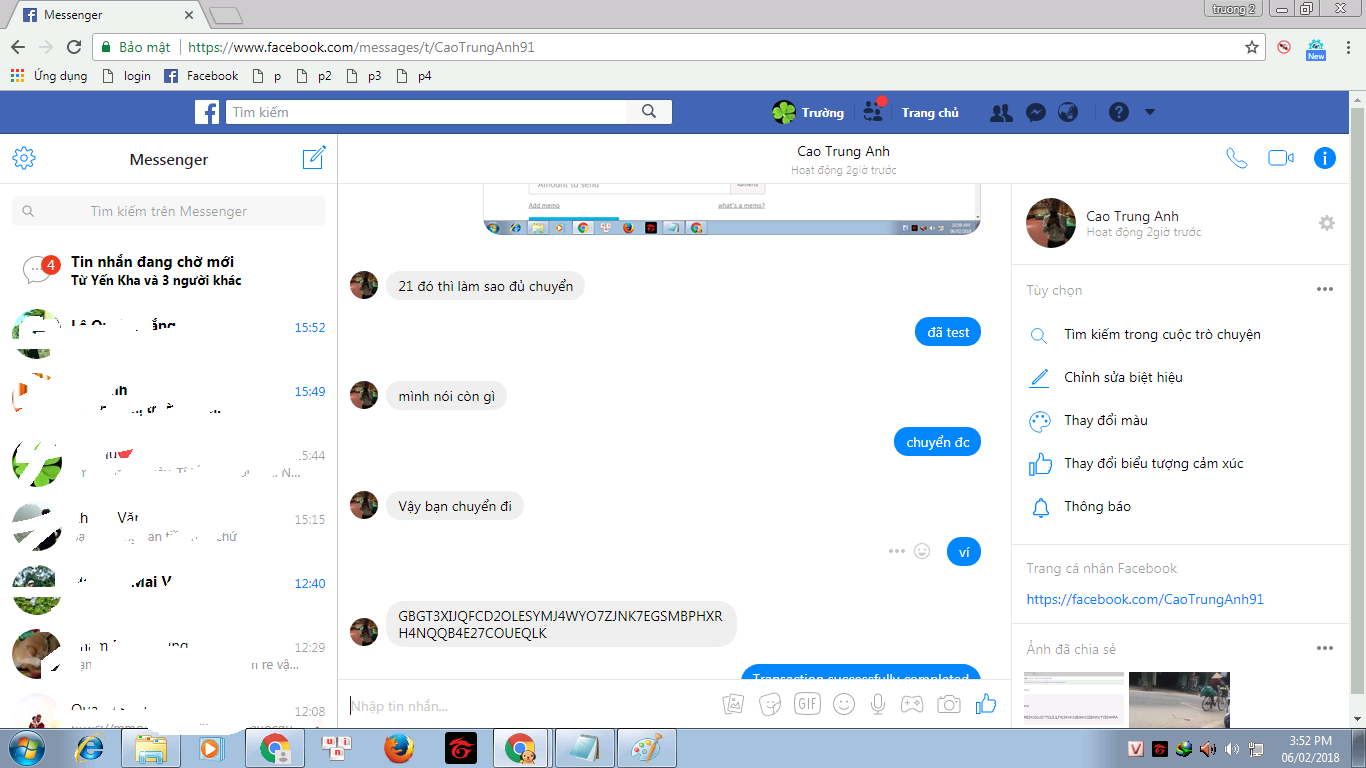Viewport: 1366px width, 768px height.
Task: Open the GIF picker
Action: [x=807, y=704]
